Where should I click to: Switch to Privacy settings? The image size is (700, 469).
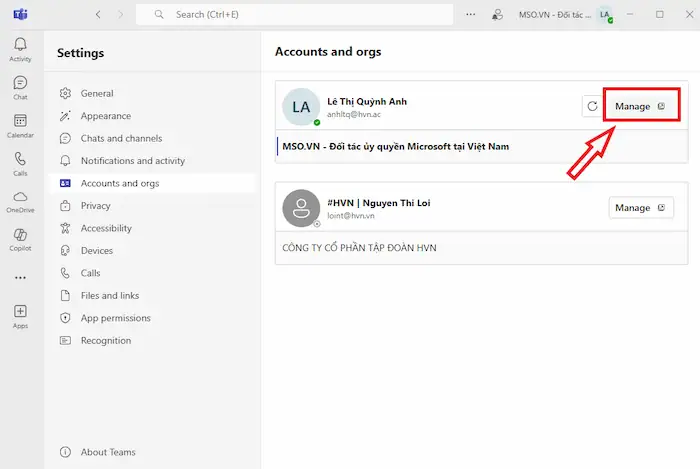[96, 206]
